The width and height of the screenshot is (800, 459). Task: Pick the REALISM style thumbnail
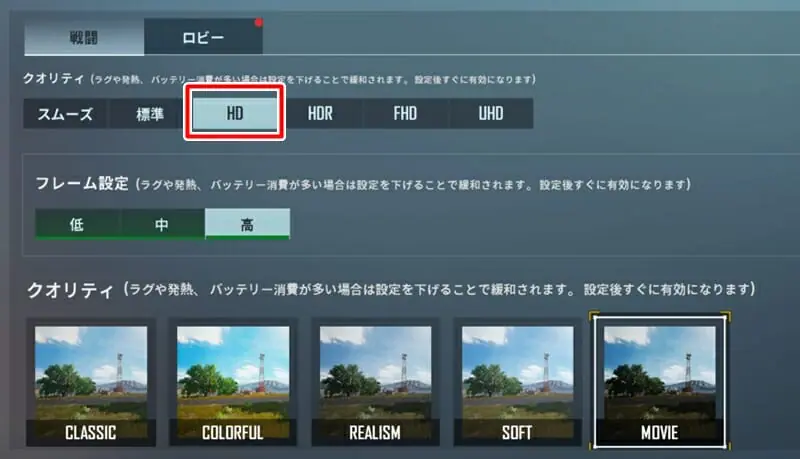(x=375, y=382)
